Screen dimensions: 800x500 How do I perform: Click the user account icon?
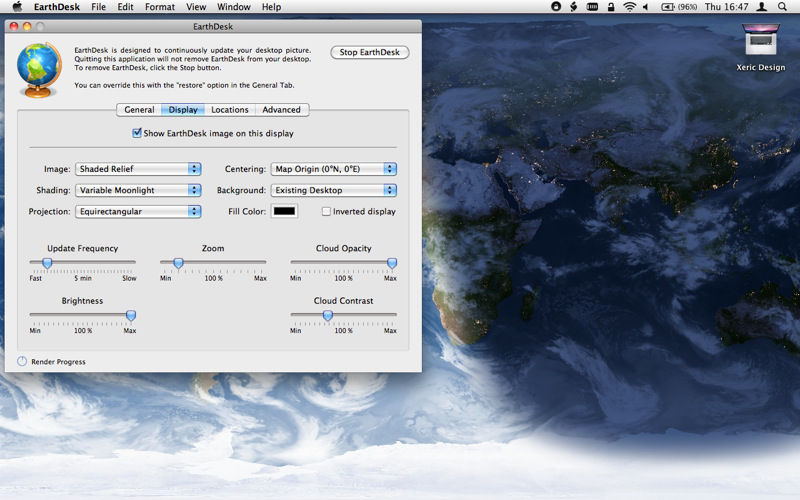tap(761, 7)
